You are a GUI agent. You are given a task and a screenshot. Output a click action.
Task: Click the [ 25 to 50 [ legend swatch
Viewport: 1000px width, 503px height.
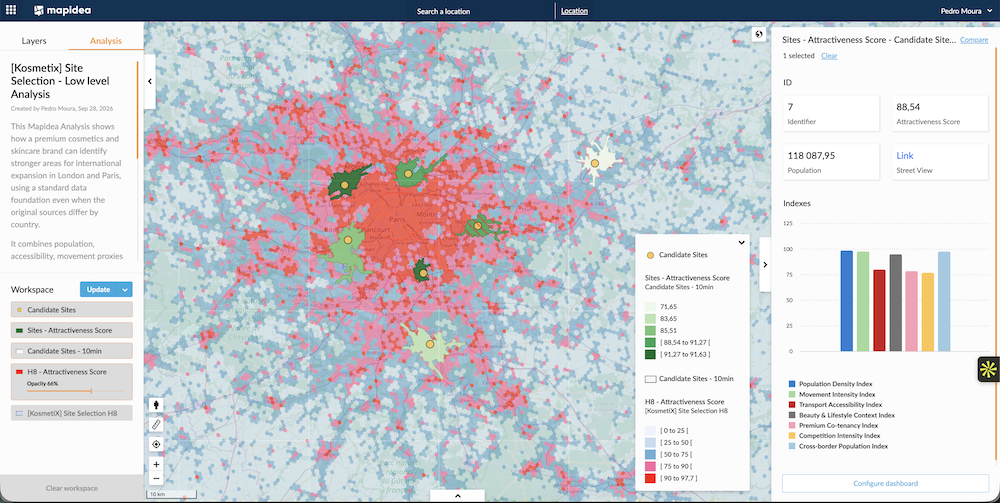(x=651, y=442)
